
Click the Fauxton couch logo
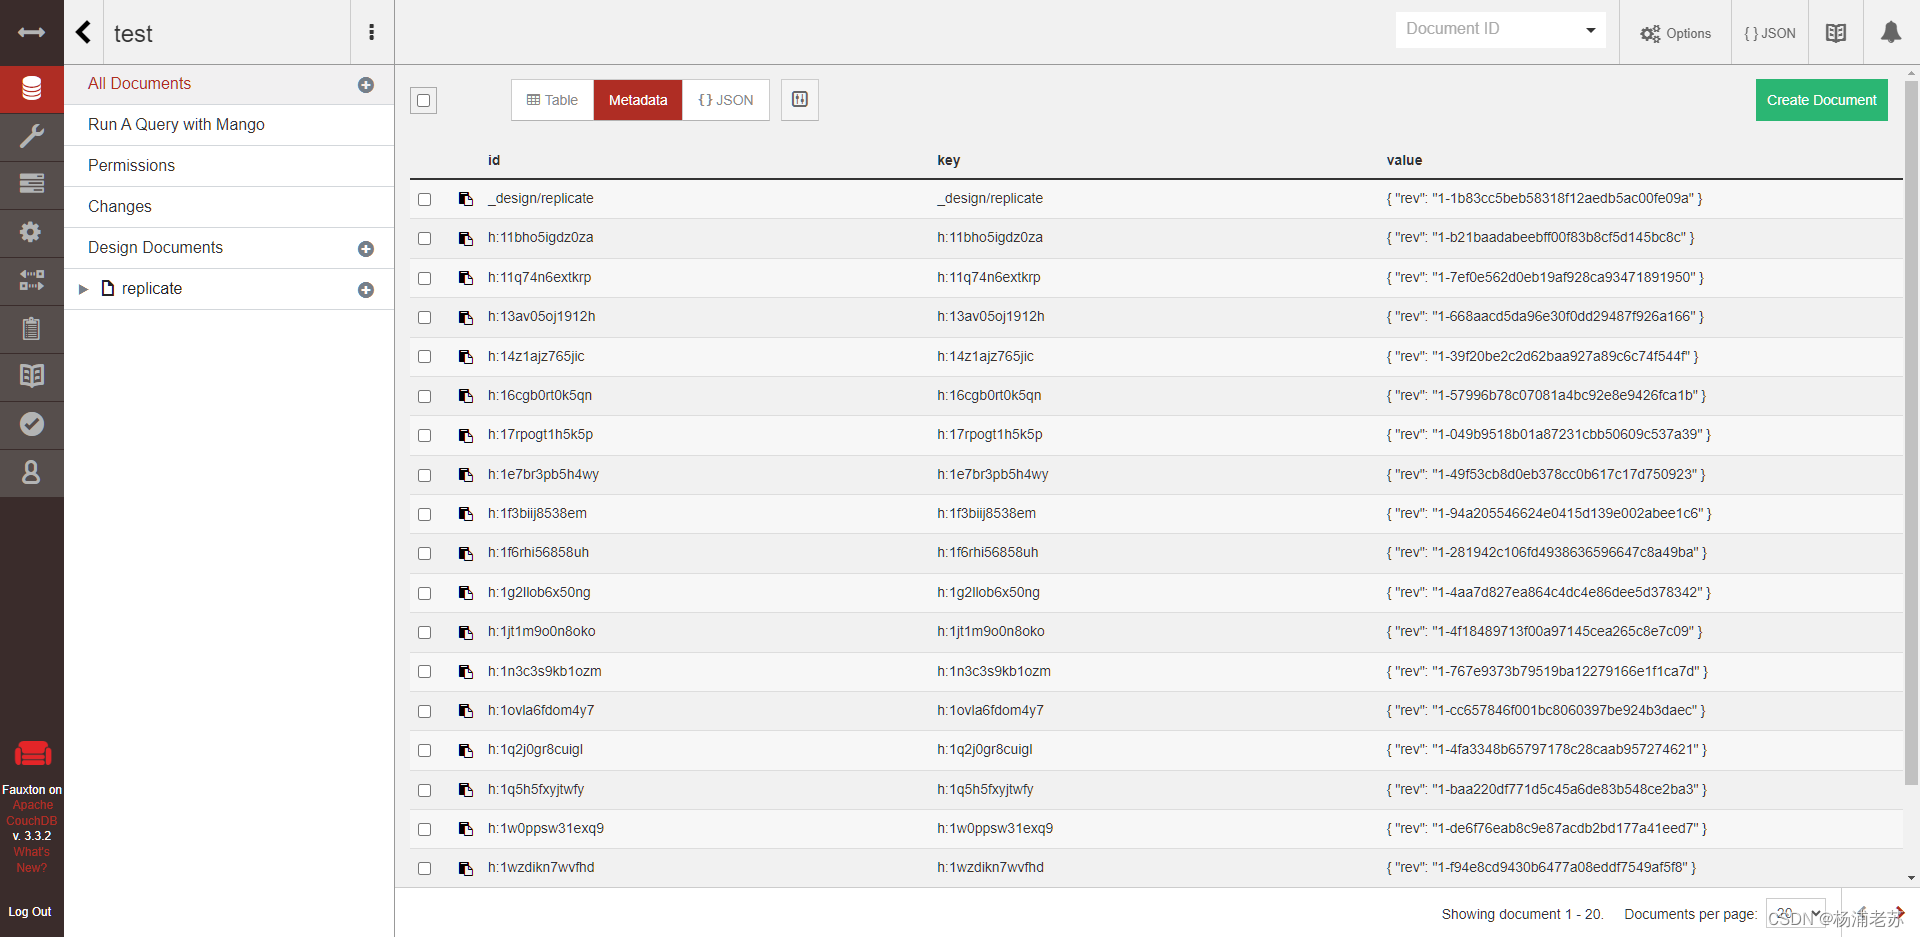tap(32, 754)
